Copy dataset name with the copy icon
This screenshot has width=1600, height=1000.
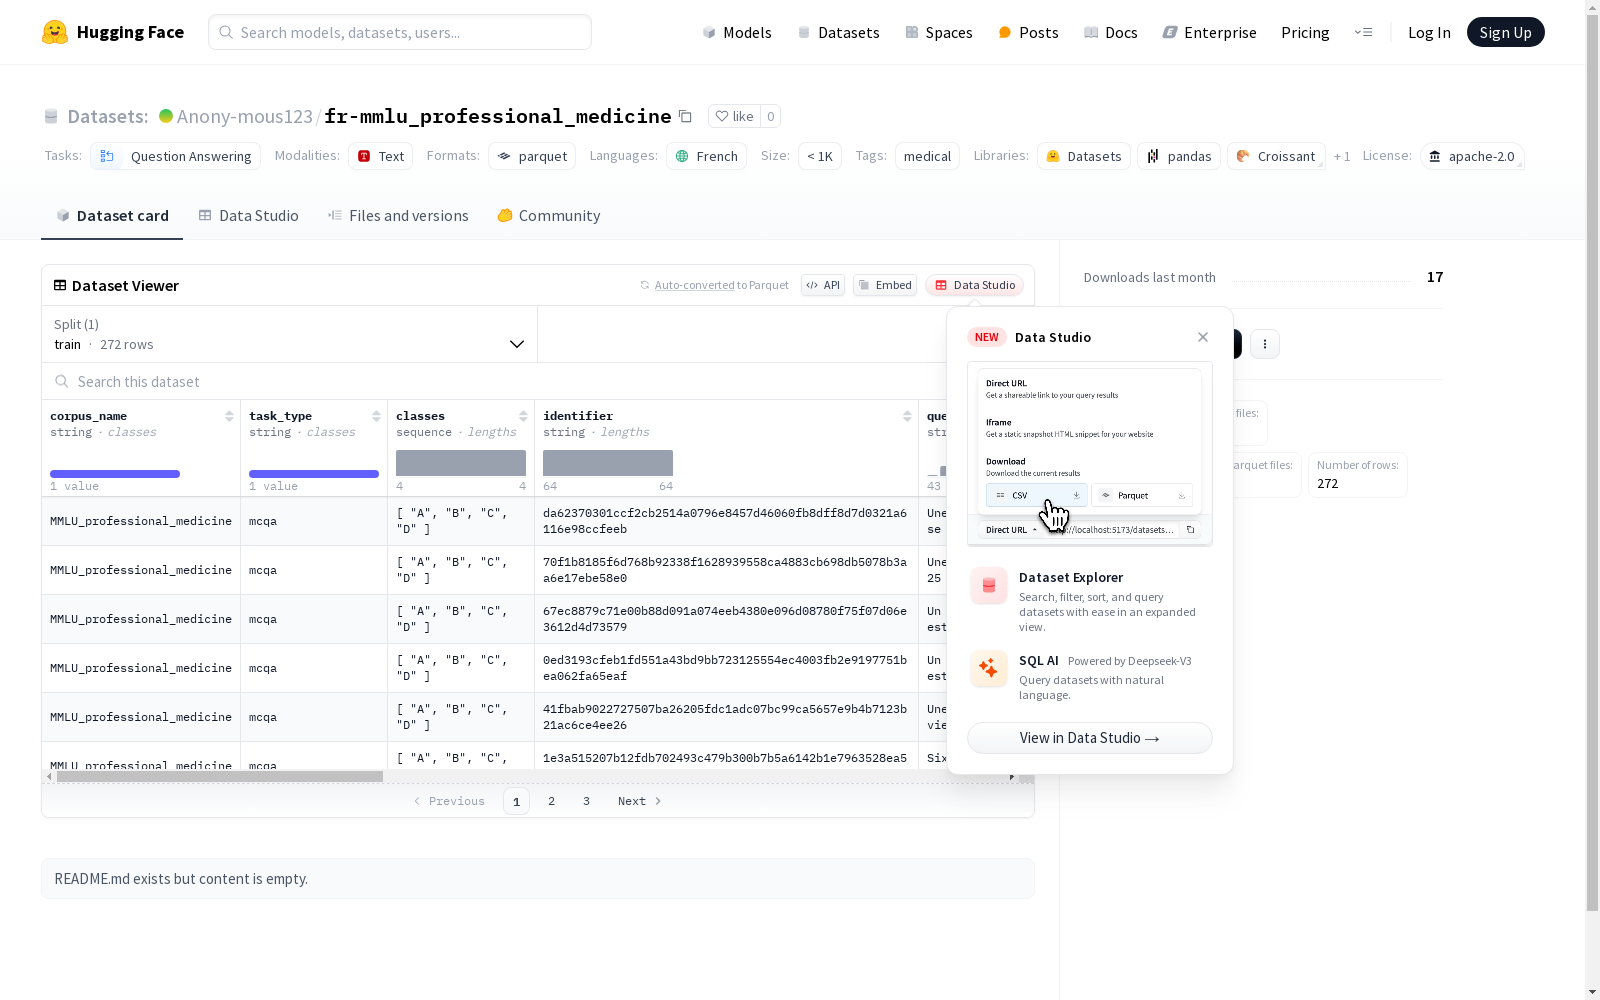(x=685, y=116)
